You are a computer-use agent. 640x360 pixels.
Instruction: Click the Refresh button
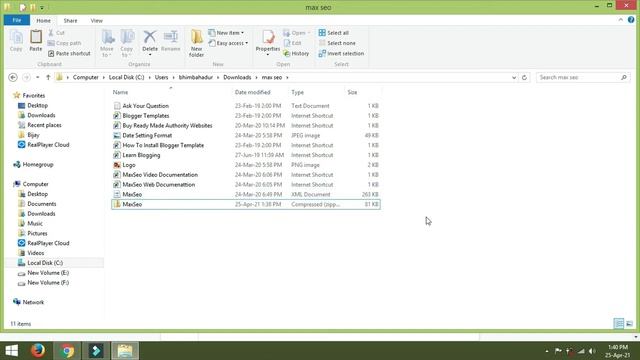tap(524, 77)
